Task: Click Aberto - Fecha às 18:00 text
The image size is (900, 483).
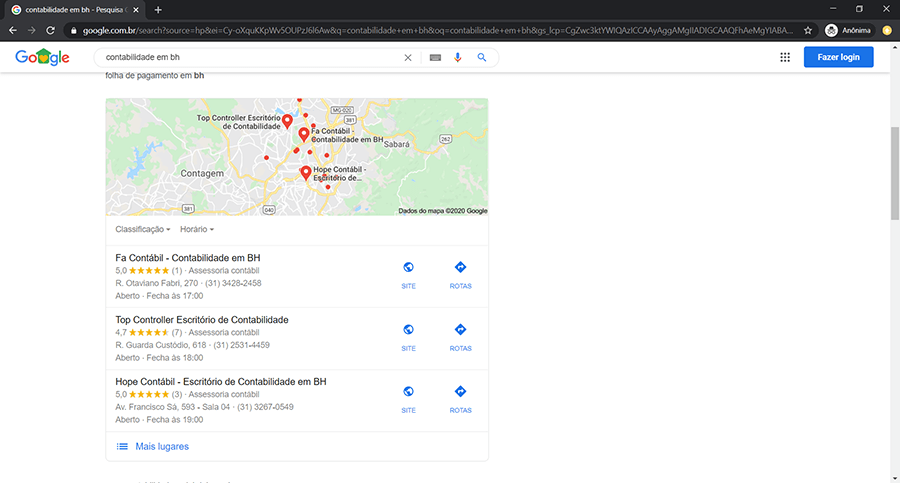Action: (159, 358)
